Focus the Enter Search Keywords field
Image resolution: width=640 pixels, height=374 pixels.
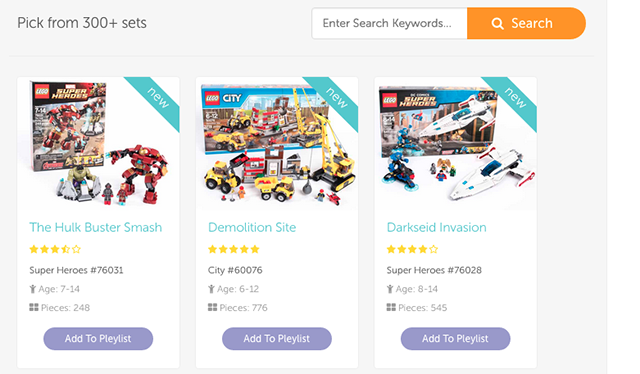[x=389, y=23]
